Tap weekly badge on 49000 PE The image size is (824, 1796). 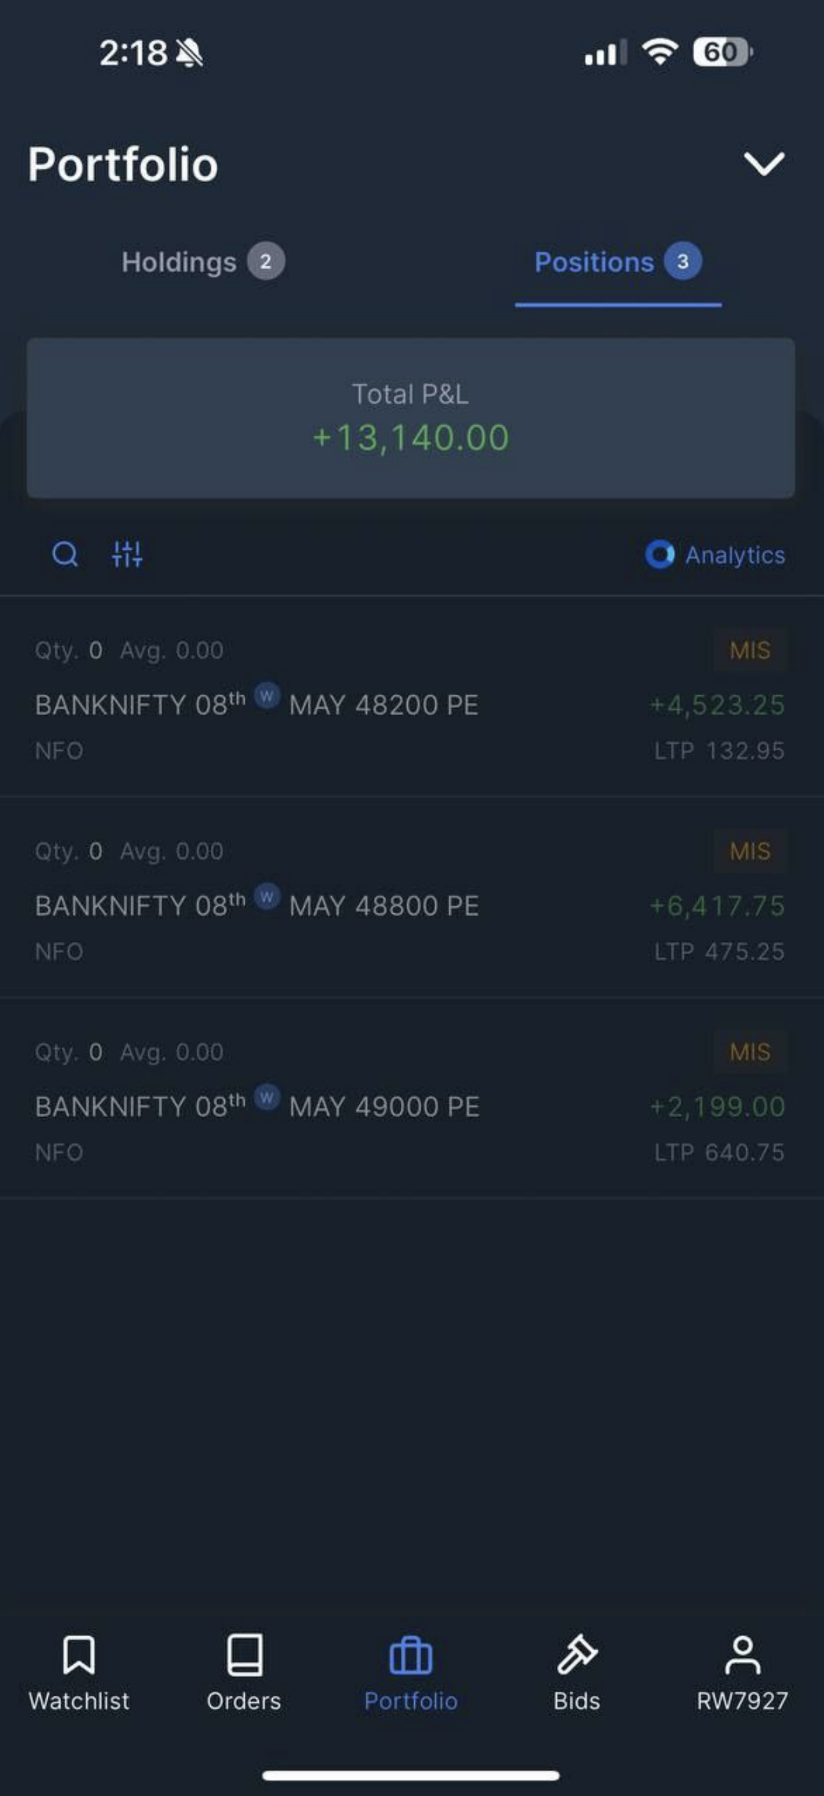[x=266, y=1097]
